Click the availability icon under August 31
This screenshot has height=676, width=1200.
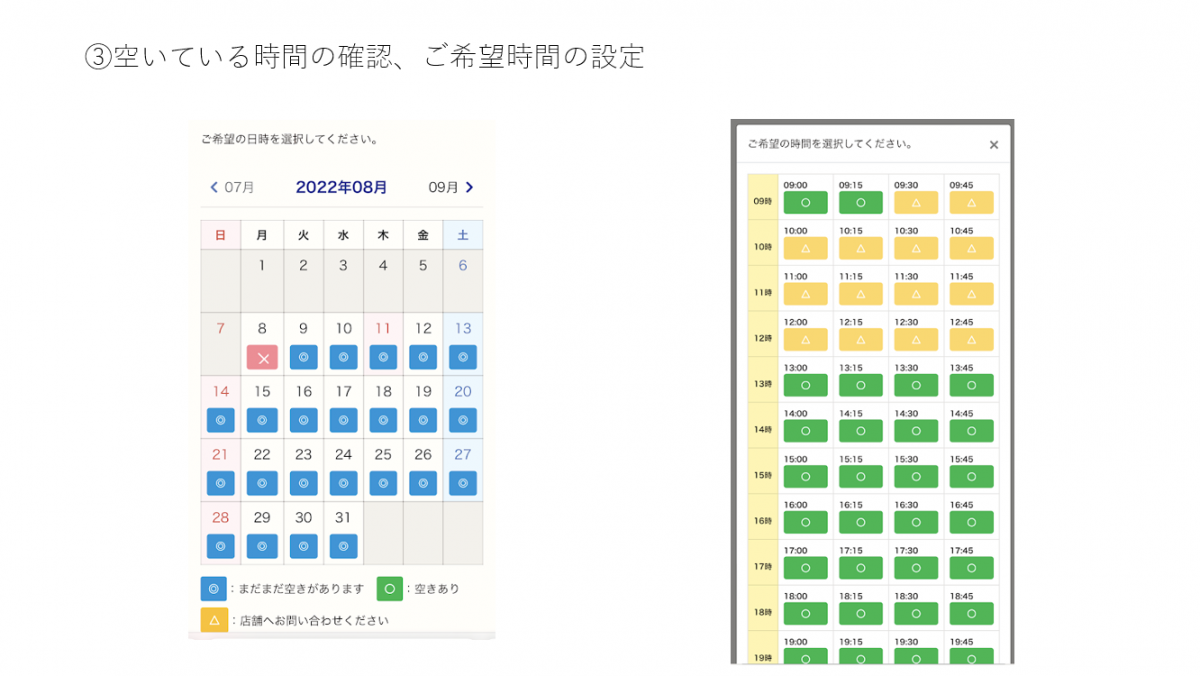(343, 547)
